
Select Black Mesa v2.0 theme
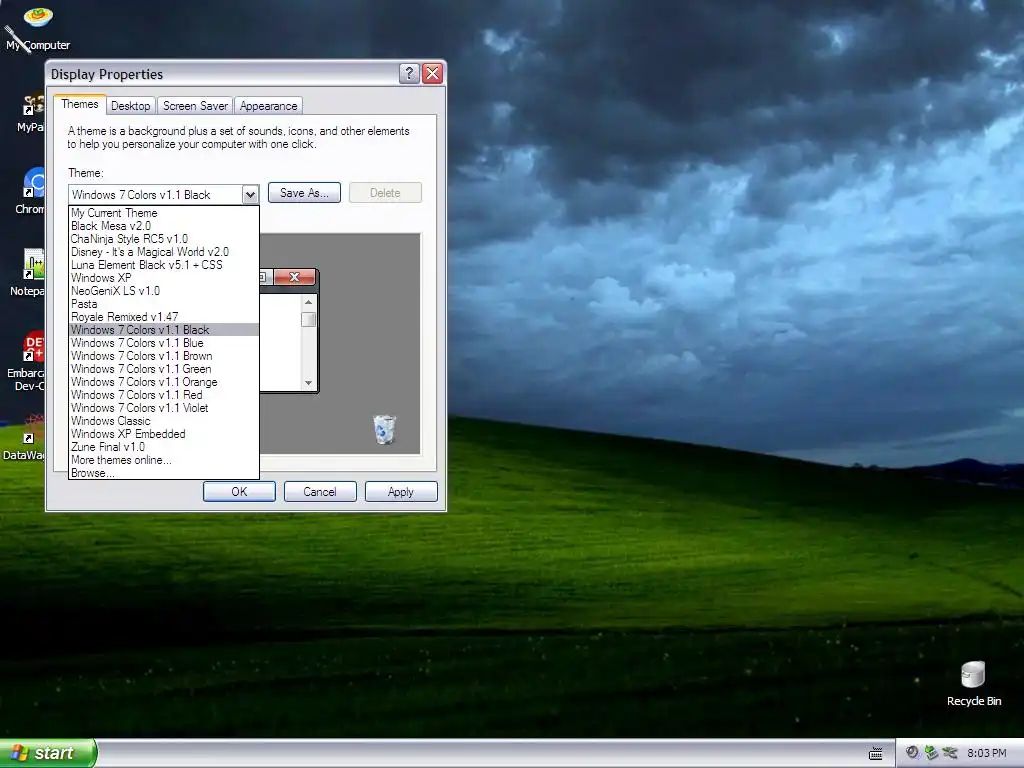[164, 226]
